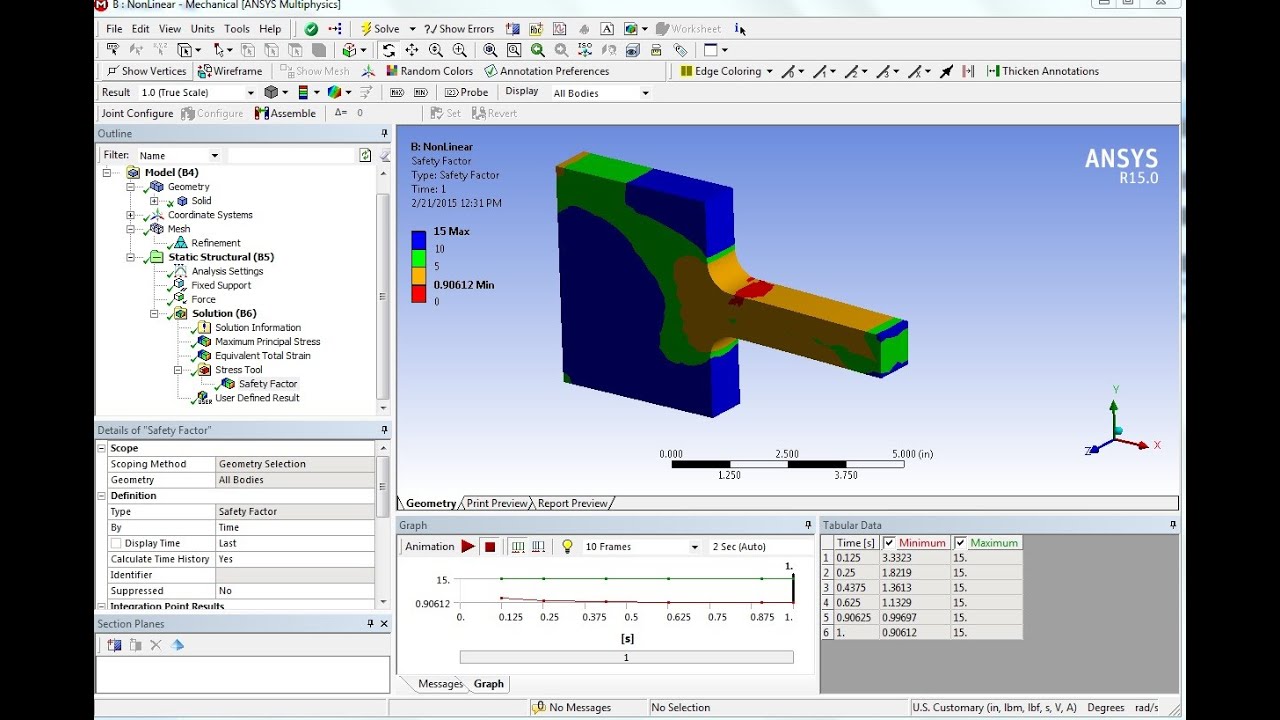Open the 10 Frames dropdown
Viewport: 1280px width, 720px height.
pyautogui.click(x=694, y=547)
